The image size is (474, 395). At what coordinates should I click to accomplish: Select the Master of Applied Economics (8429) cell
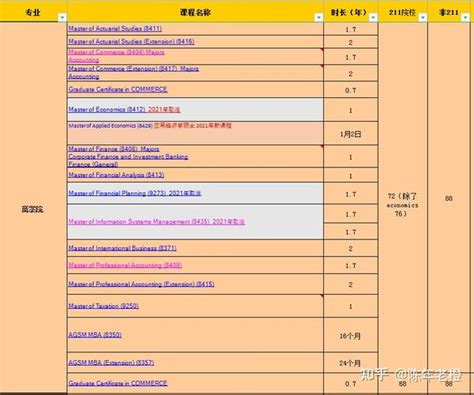[195, 133]
